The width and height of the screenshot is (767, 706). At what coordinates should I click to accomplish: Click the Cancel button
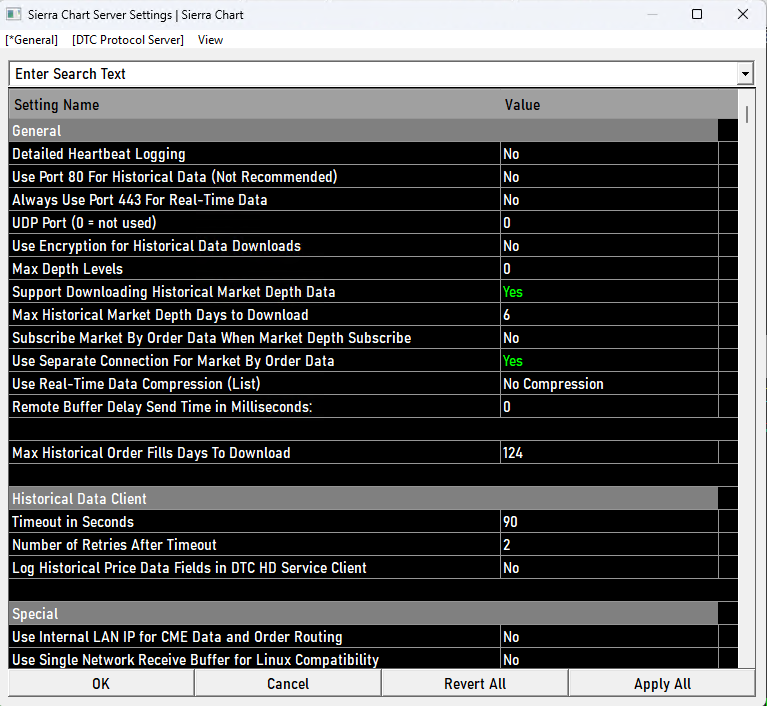click(x=288, y=683)
